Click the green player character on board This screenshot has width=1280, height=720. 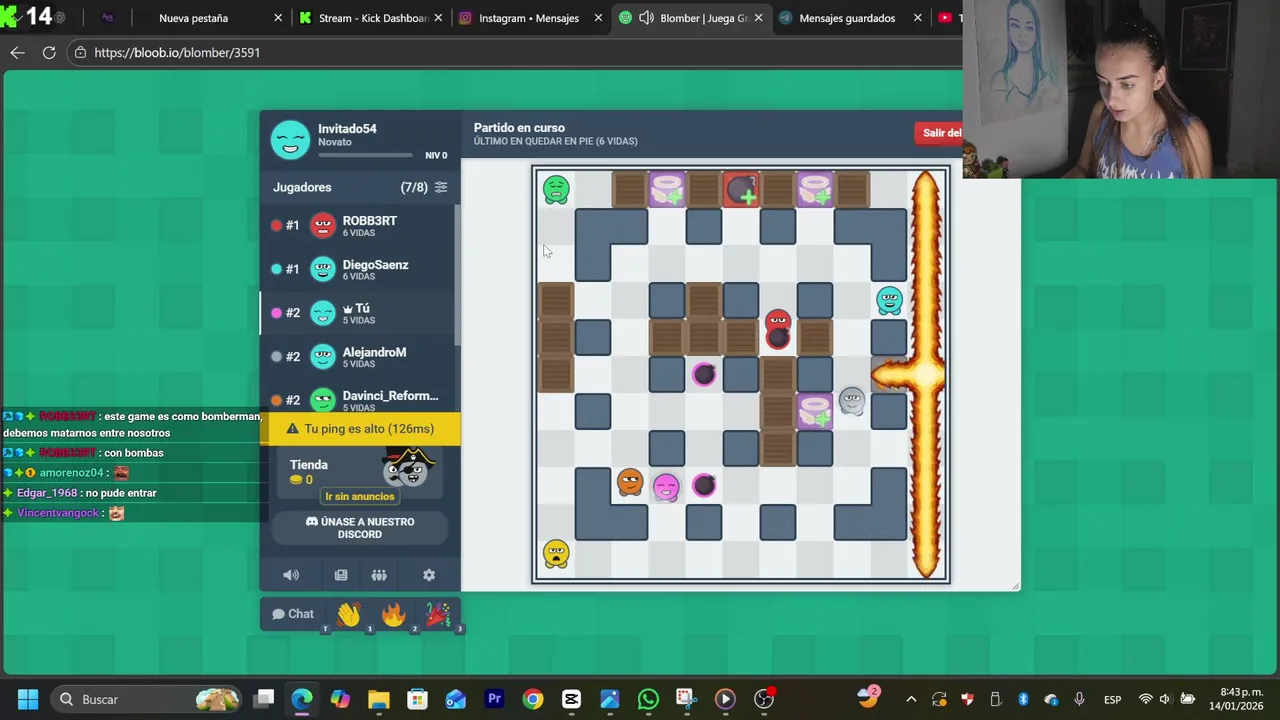(x=556, y=188)
